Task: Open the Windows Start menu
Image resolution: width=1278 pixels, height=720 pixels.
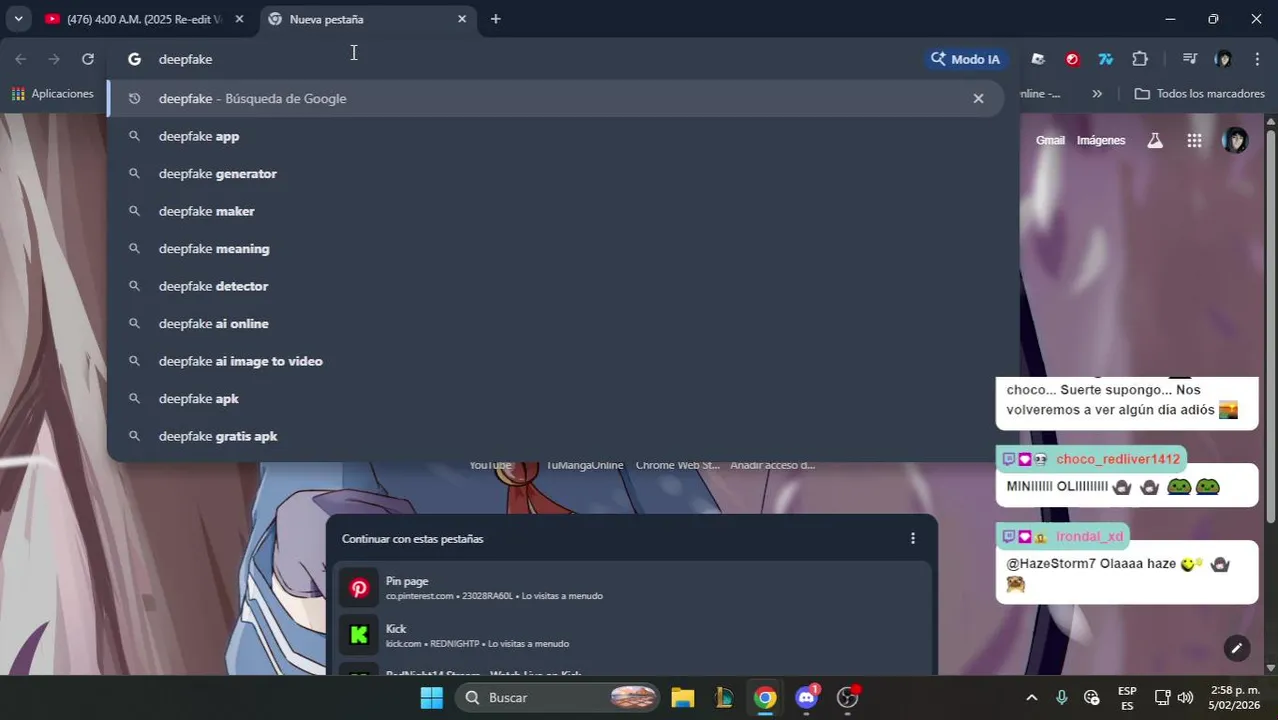Action: 431,698
